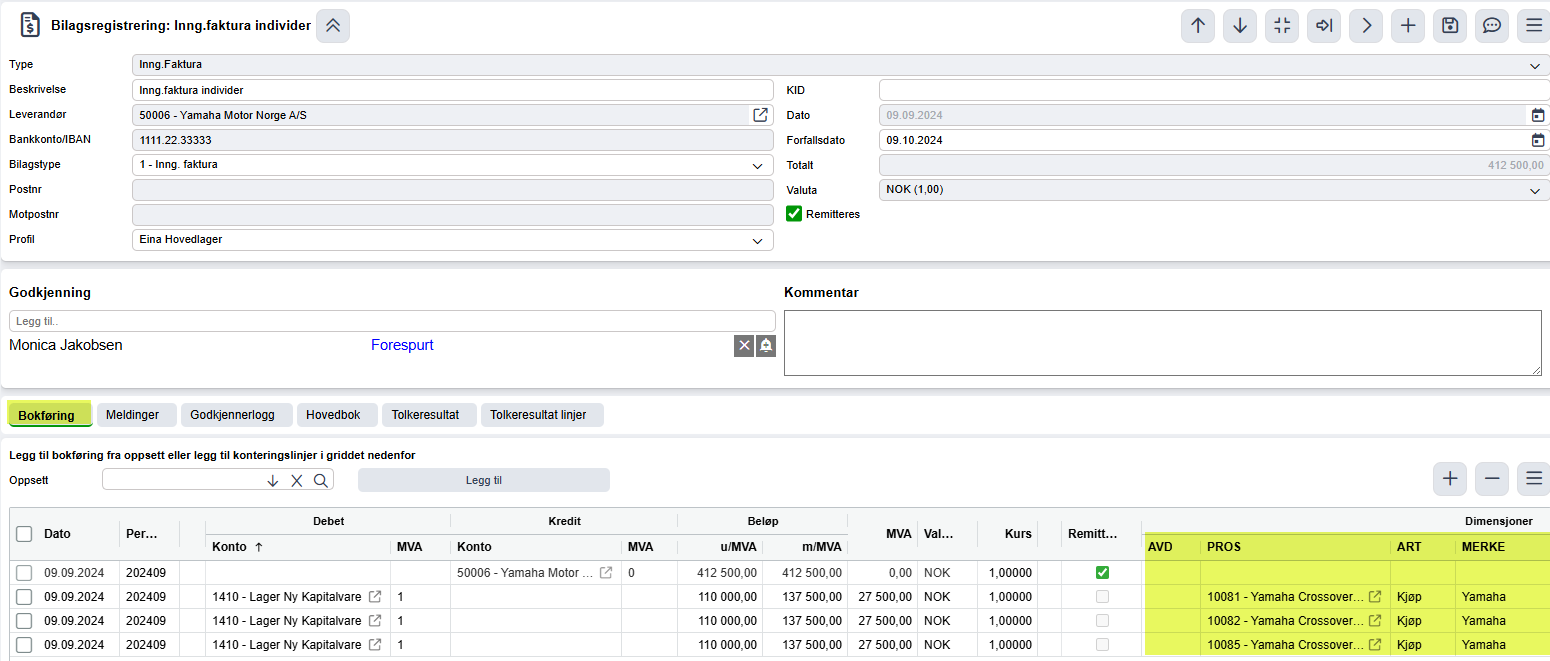
Task: Expand the Bilagstype dropdown
Action: click(x=757, y=165)
